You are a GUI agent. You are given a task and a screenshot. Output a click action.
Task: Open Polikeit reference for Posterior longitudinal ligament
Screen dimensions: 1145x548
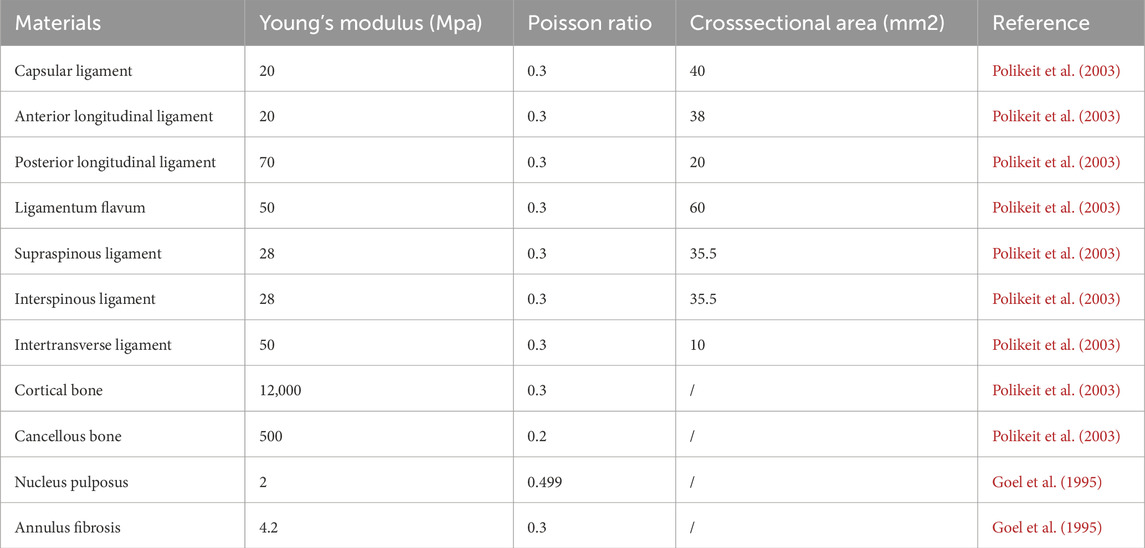1055,162
